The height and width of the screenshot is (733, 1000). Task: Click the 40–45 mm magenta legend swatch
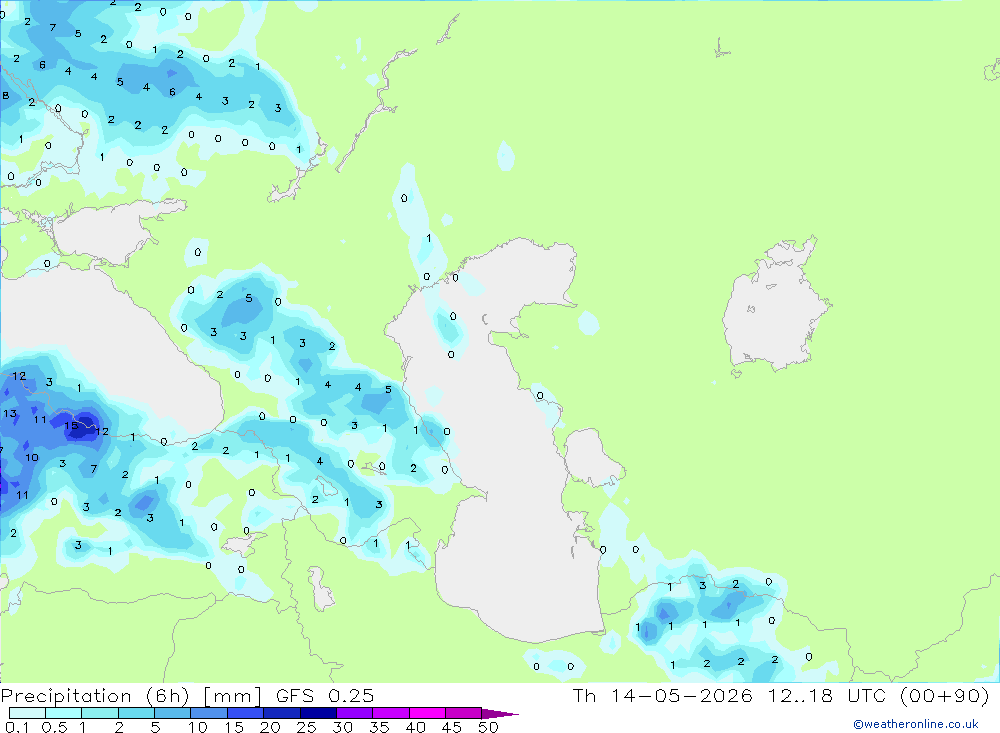[x=427, y=713]
